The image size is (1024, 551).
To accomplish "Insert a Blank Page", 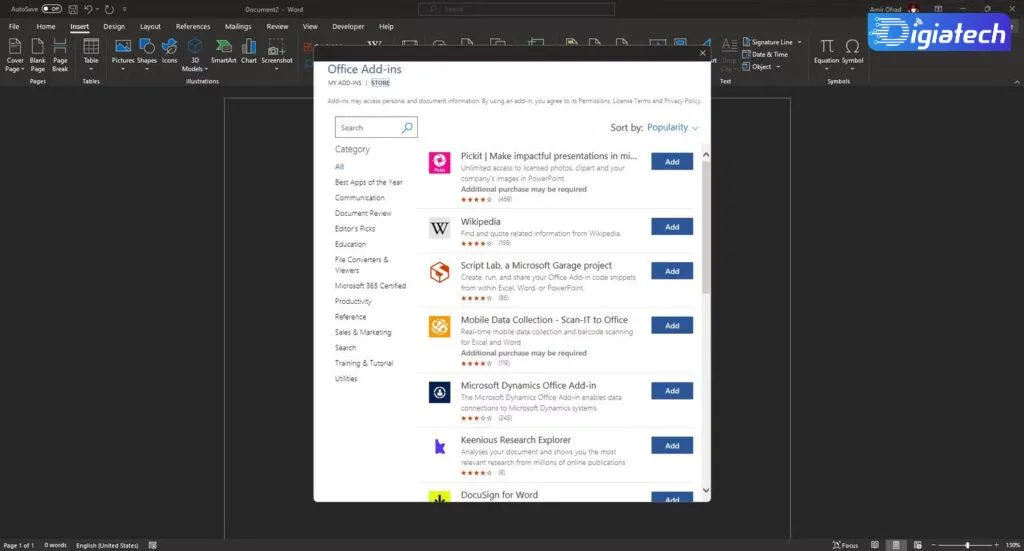I will click(38, 55).
